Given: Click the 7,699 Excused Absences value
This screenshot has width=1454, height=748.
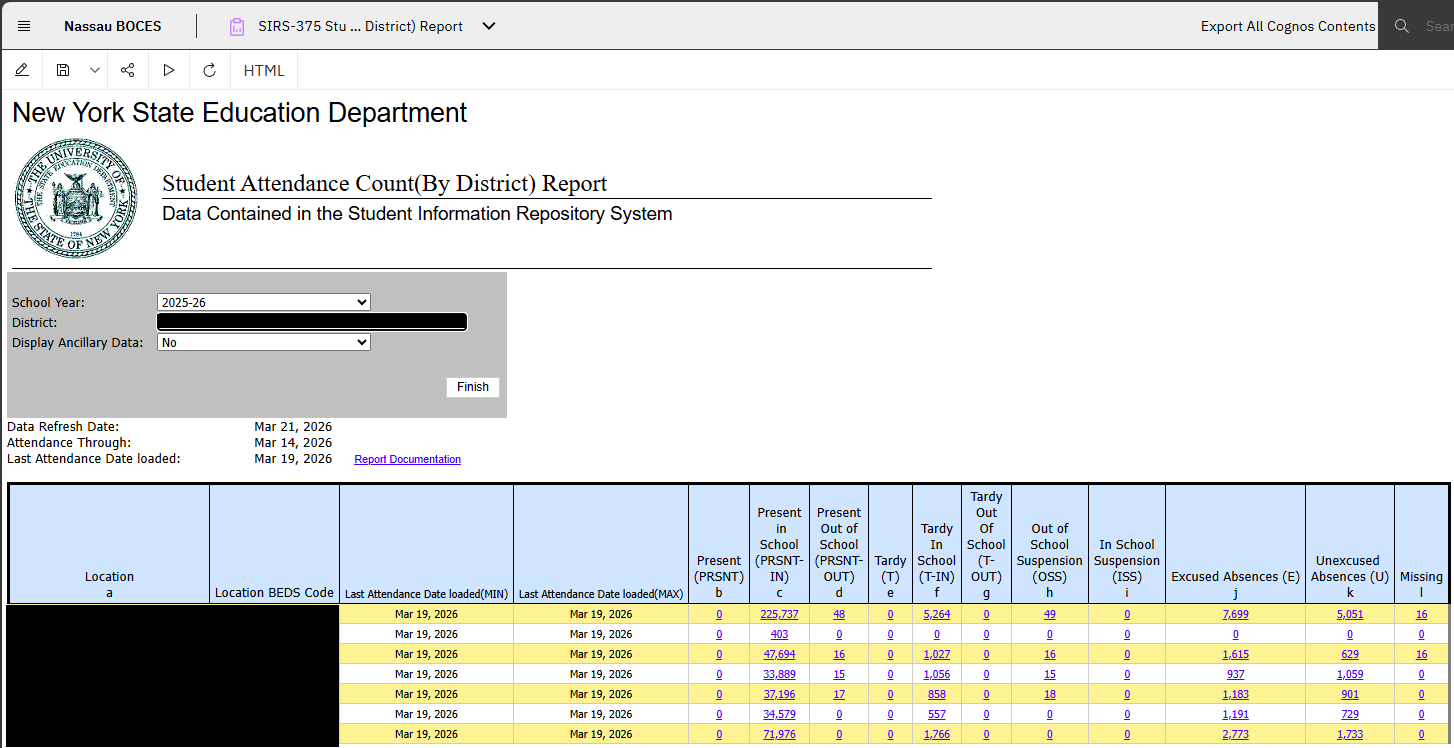Looking at the screenshot, I should point(1235,614).
